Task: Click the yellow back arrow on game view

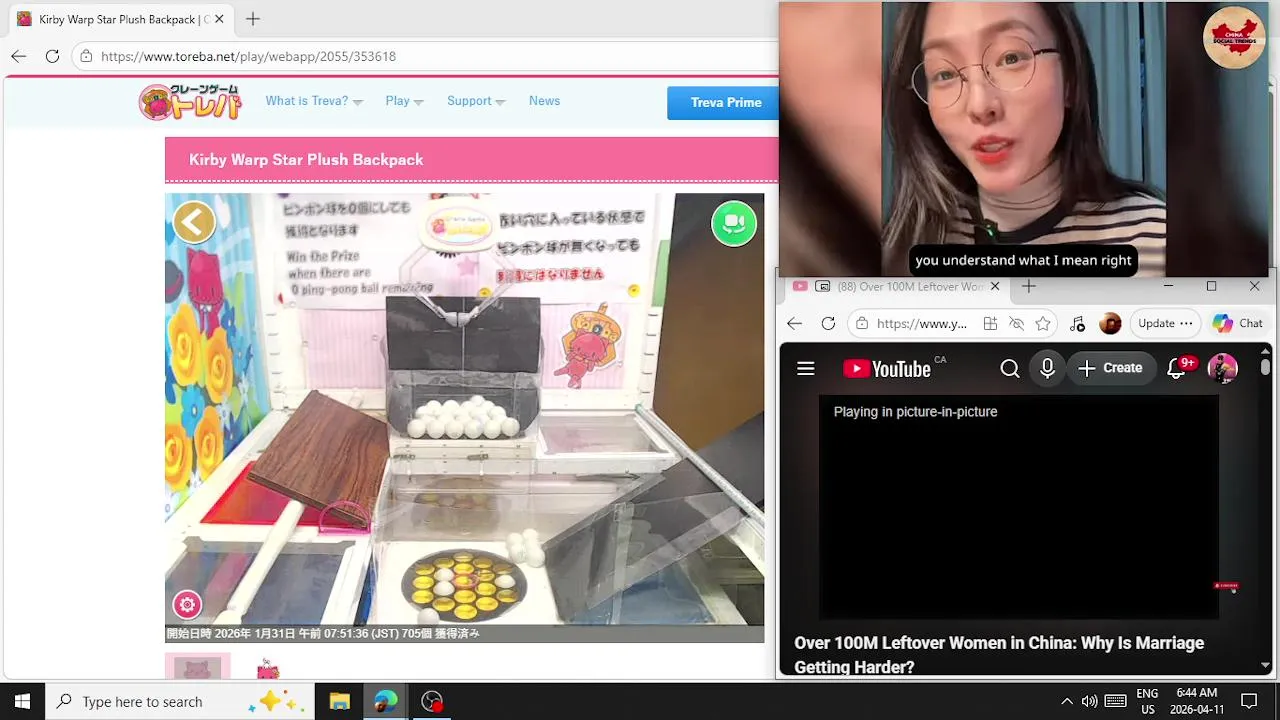Action: (x=194, y=222)
